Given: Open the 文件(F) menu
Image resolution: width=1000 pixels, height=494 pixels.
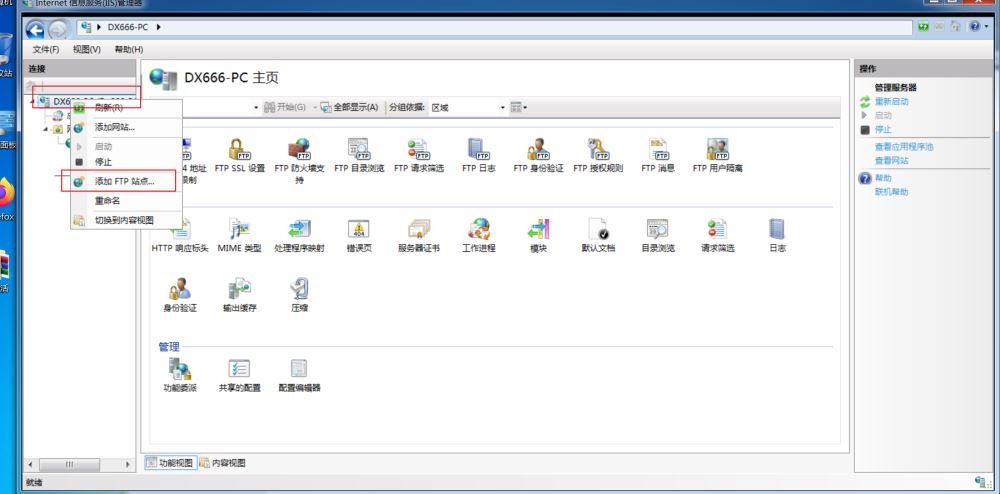Looking at the screenshot, I should click(46, 49).
